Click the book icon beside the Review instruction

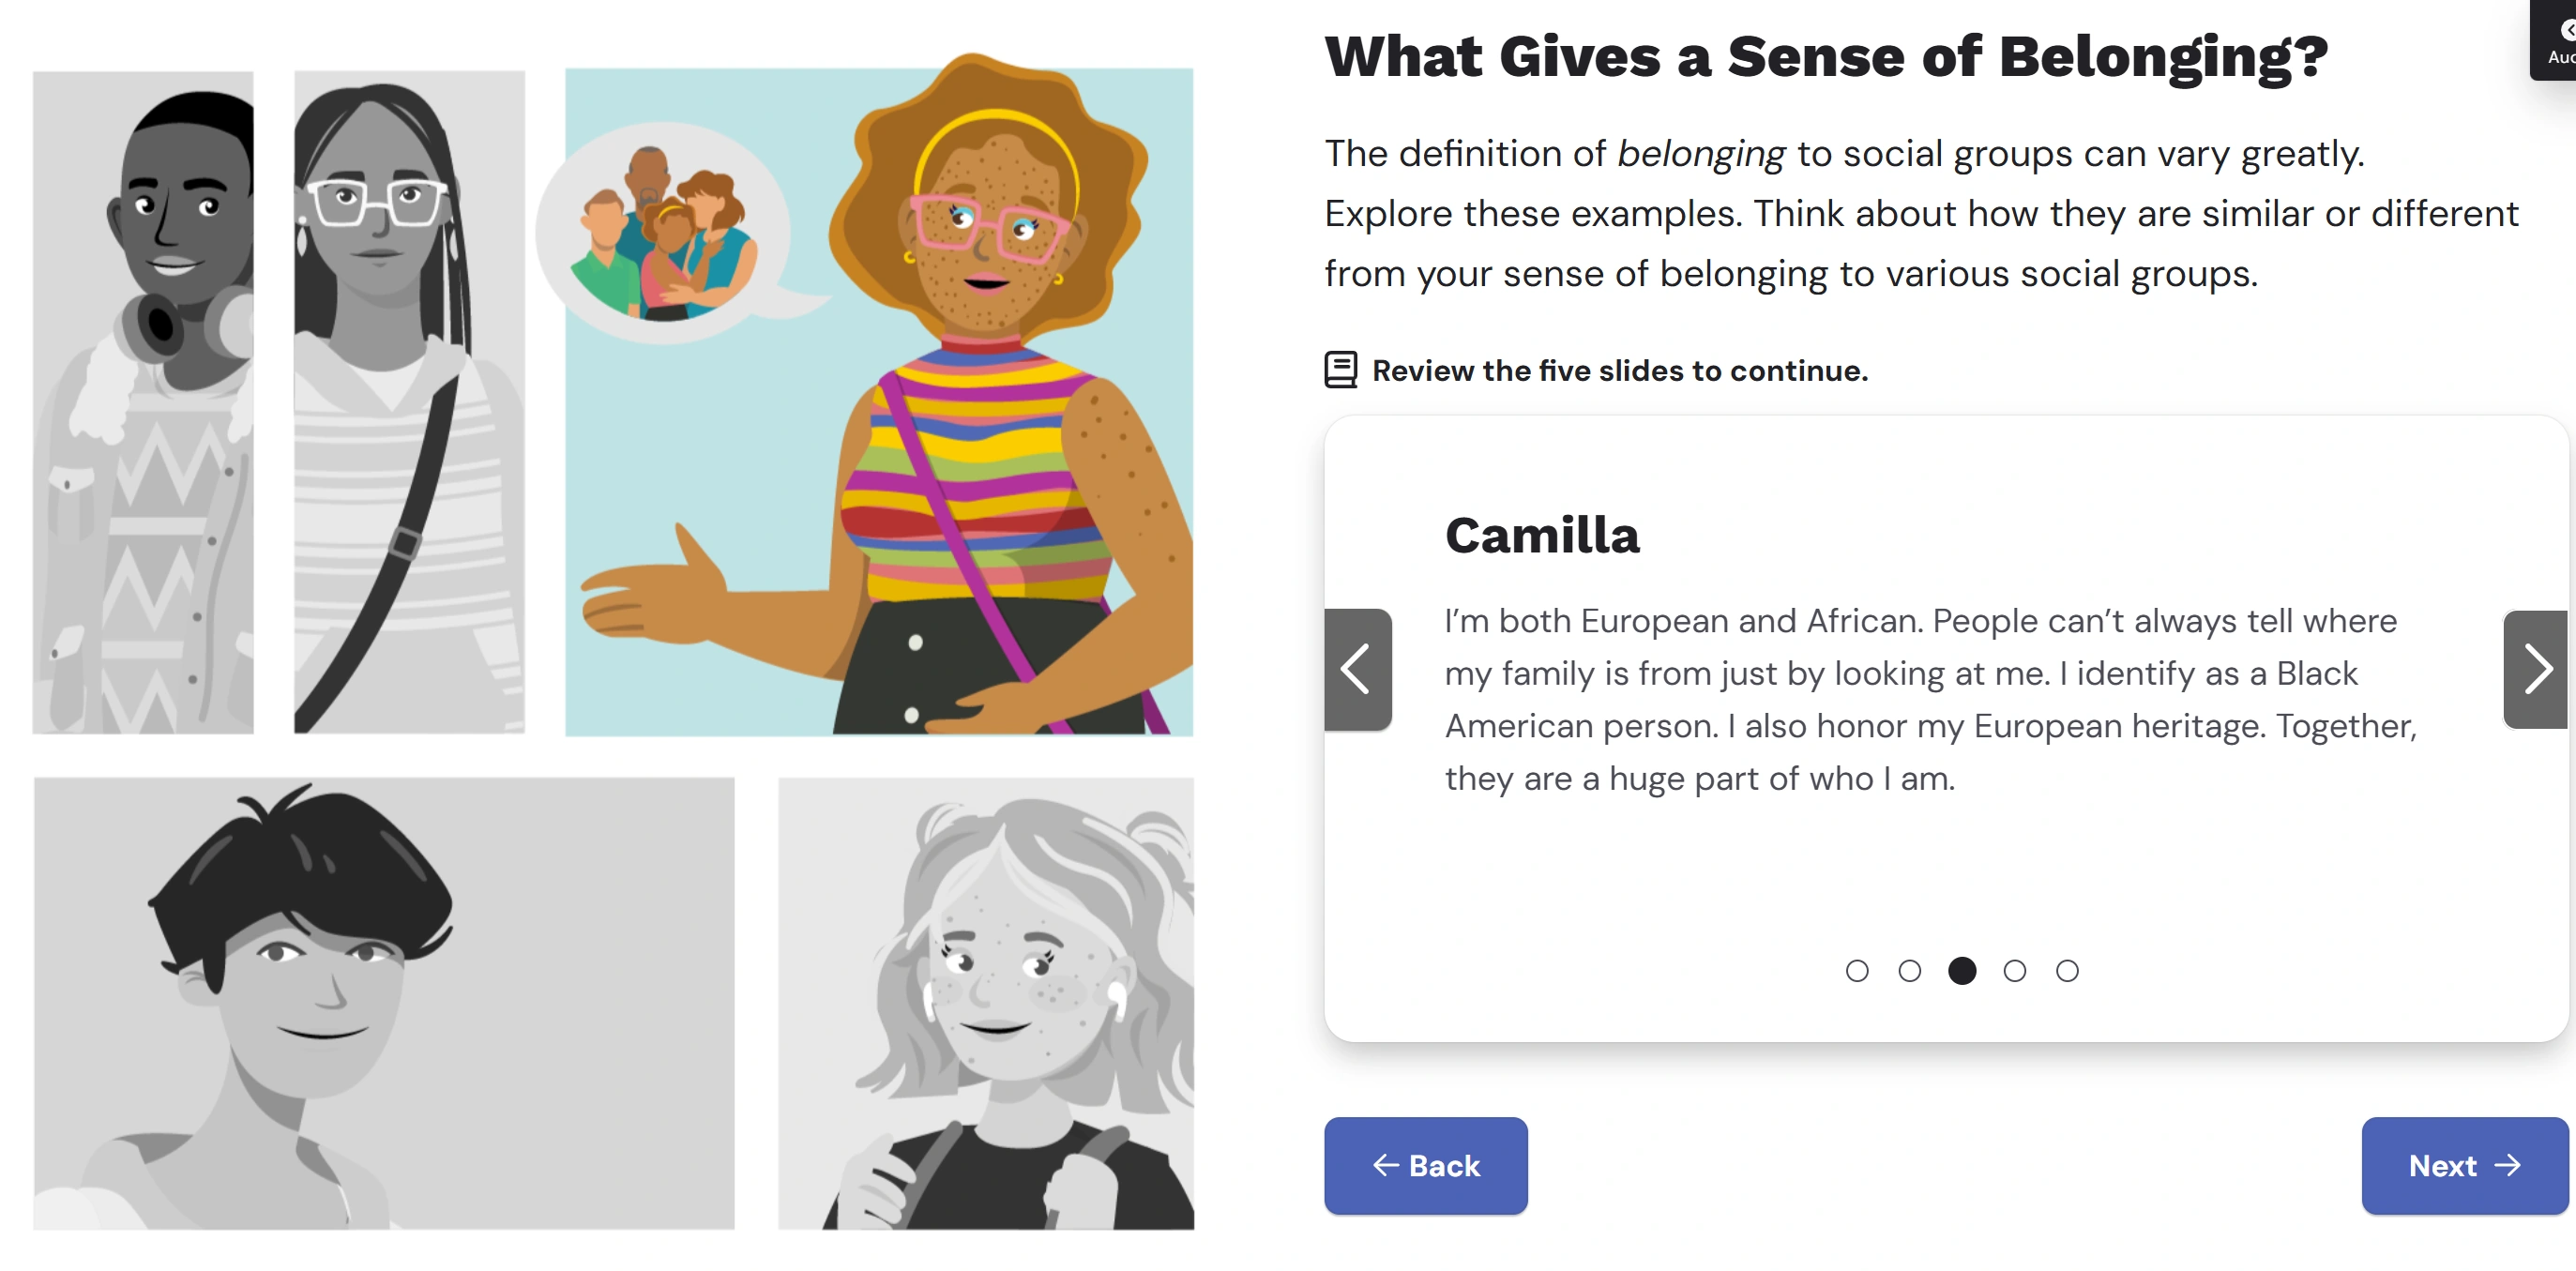[x=1340, y=370]
